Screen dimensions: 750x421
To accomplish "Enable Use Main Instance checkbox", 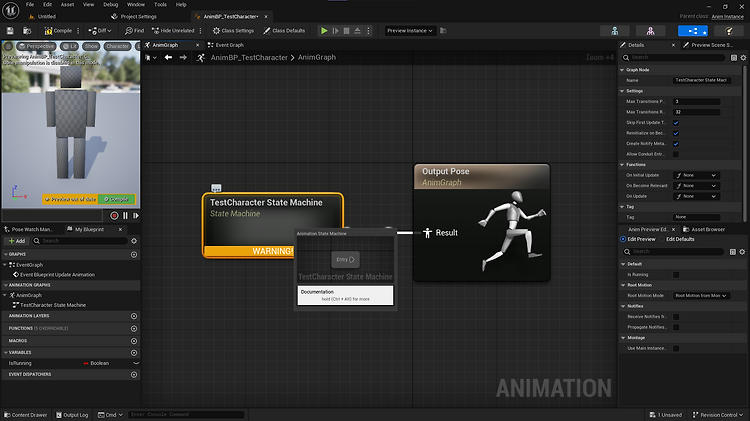I will tap(676, 348).
